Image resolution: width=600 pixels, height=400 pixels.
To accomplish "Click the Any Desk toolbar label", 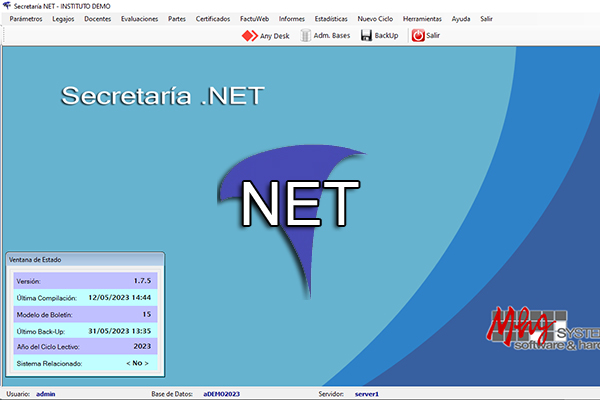I will 274,36.
